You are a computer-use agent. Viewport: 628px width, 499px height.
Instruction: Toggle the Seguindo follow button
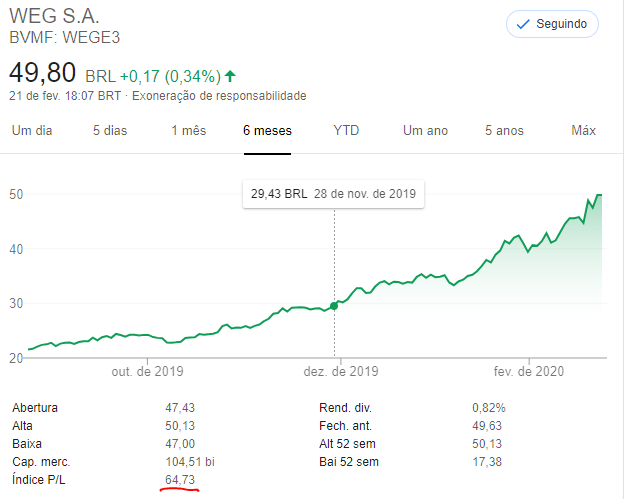click(x=552, y=24)
